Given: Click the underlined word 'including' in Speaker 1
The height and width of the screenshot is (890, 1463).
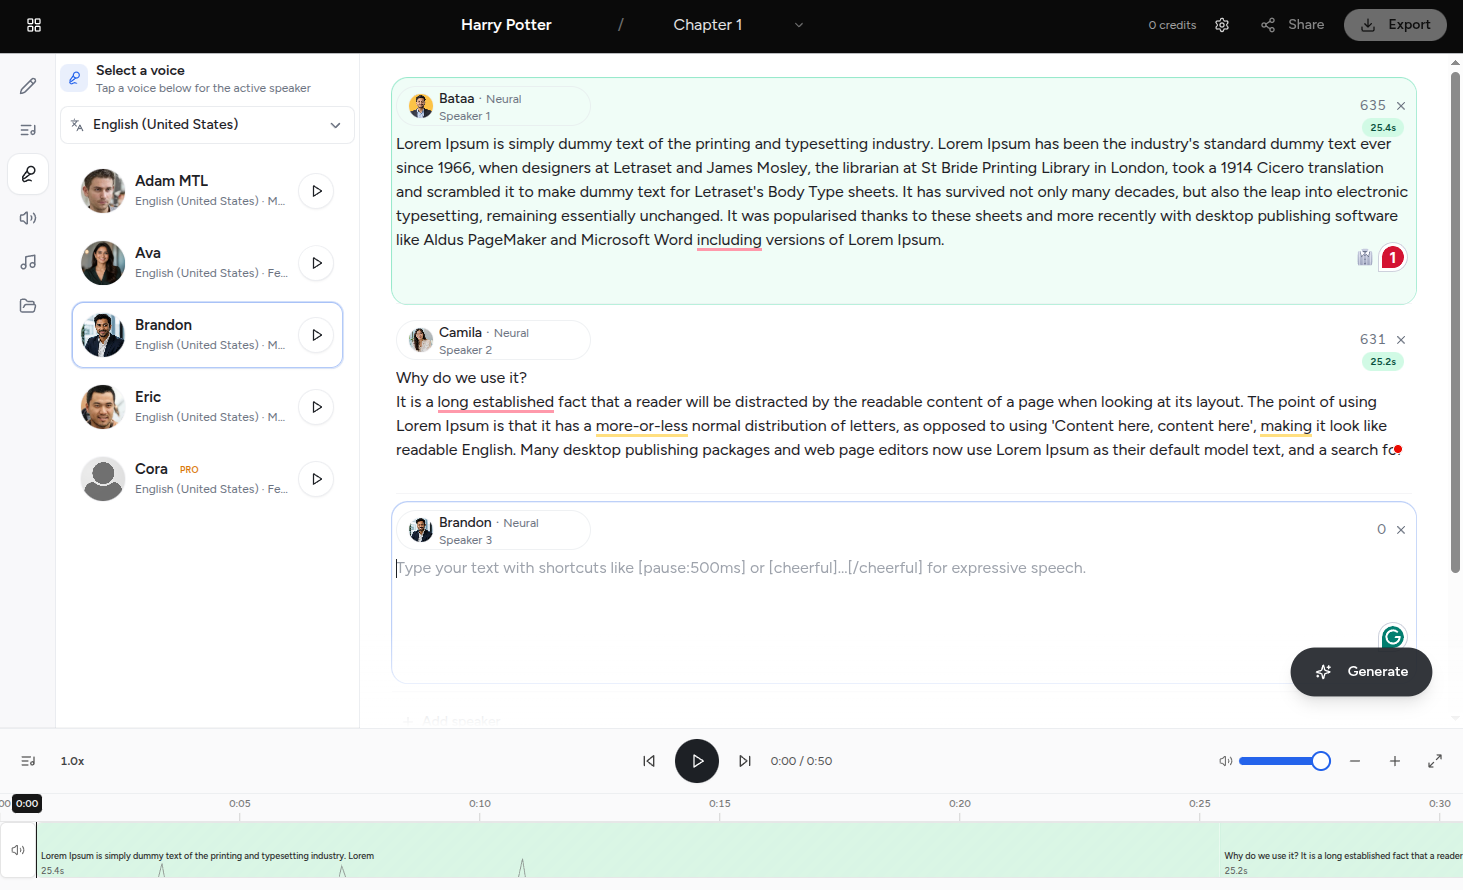Looking at the screenshot, I should (x=729, y=240).
